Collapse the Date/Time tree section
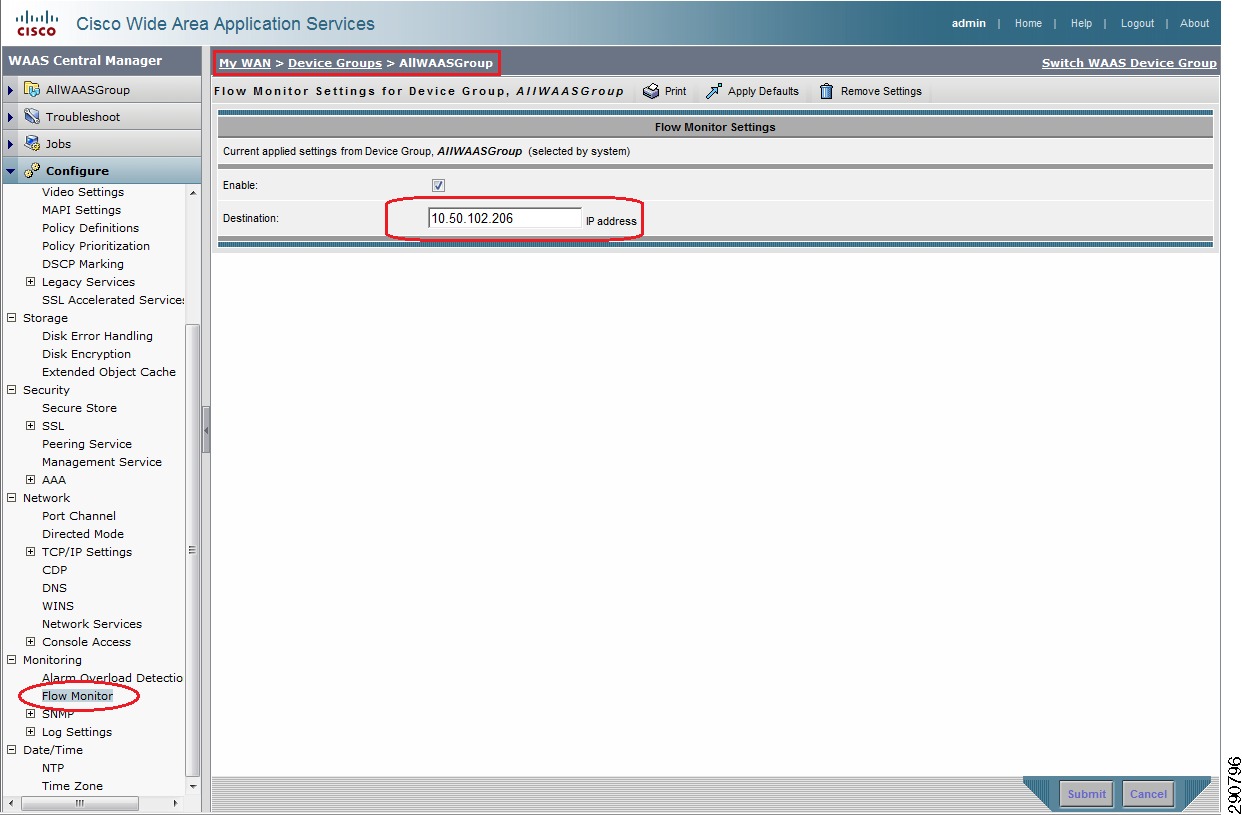This screenshot has height=815, width=1242. 12,750
